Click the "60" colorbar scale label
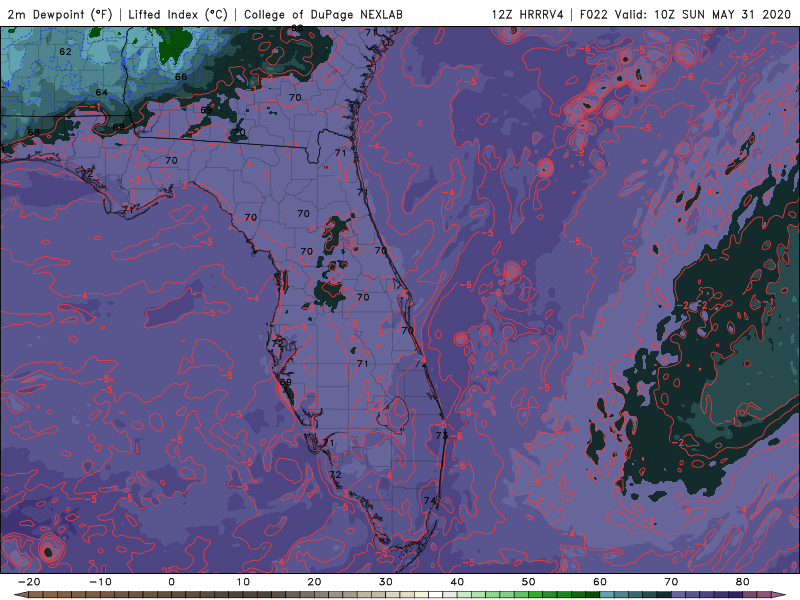This screenshot has width=800, height=600. tap(600, 582)
